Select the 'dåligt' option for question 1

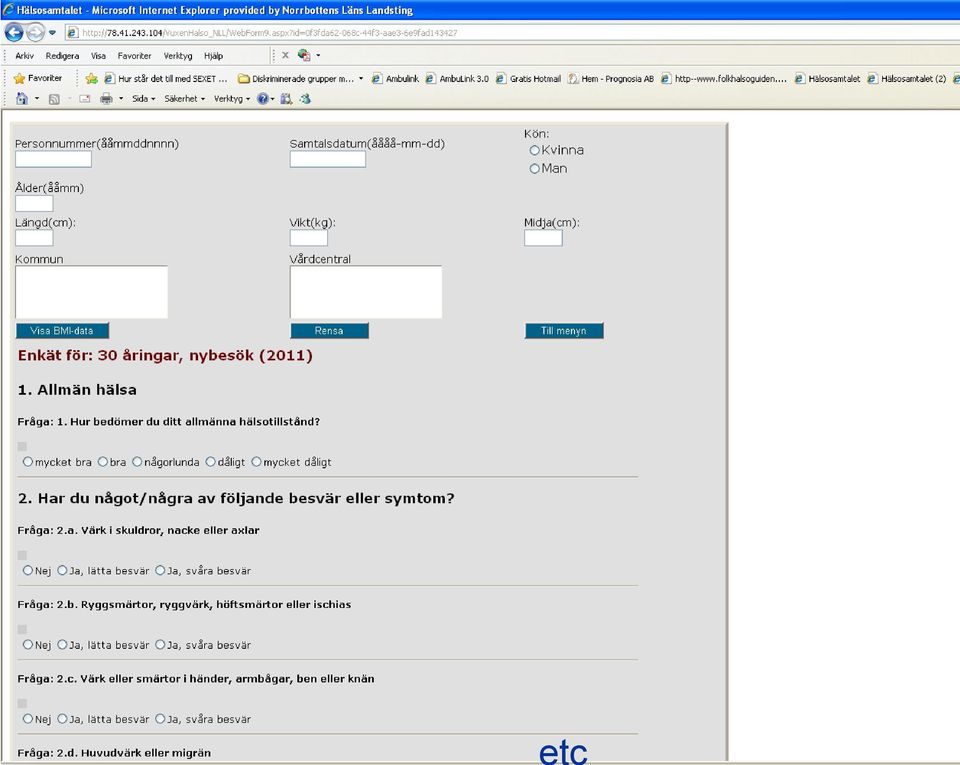point(211,462)
